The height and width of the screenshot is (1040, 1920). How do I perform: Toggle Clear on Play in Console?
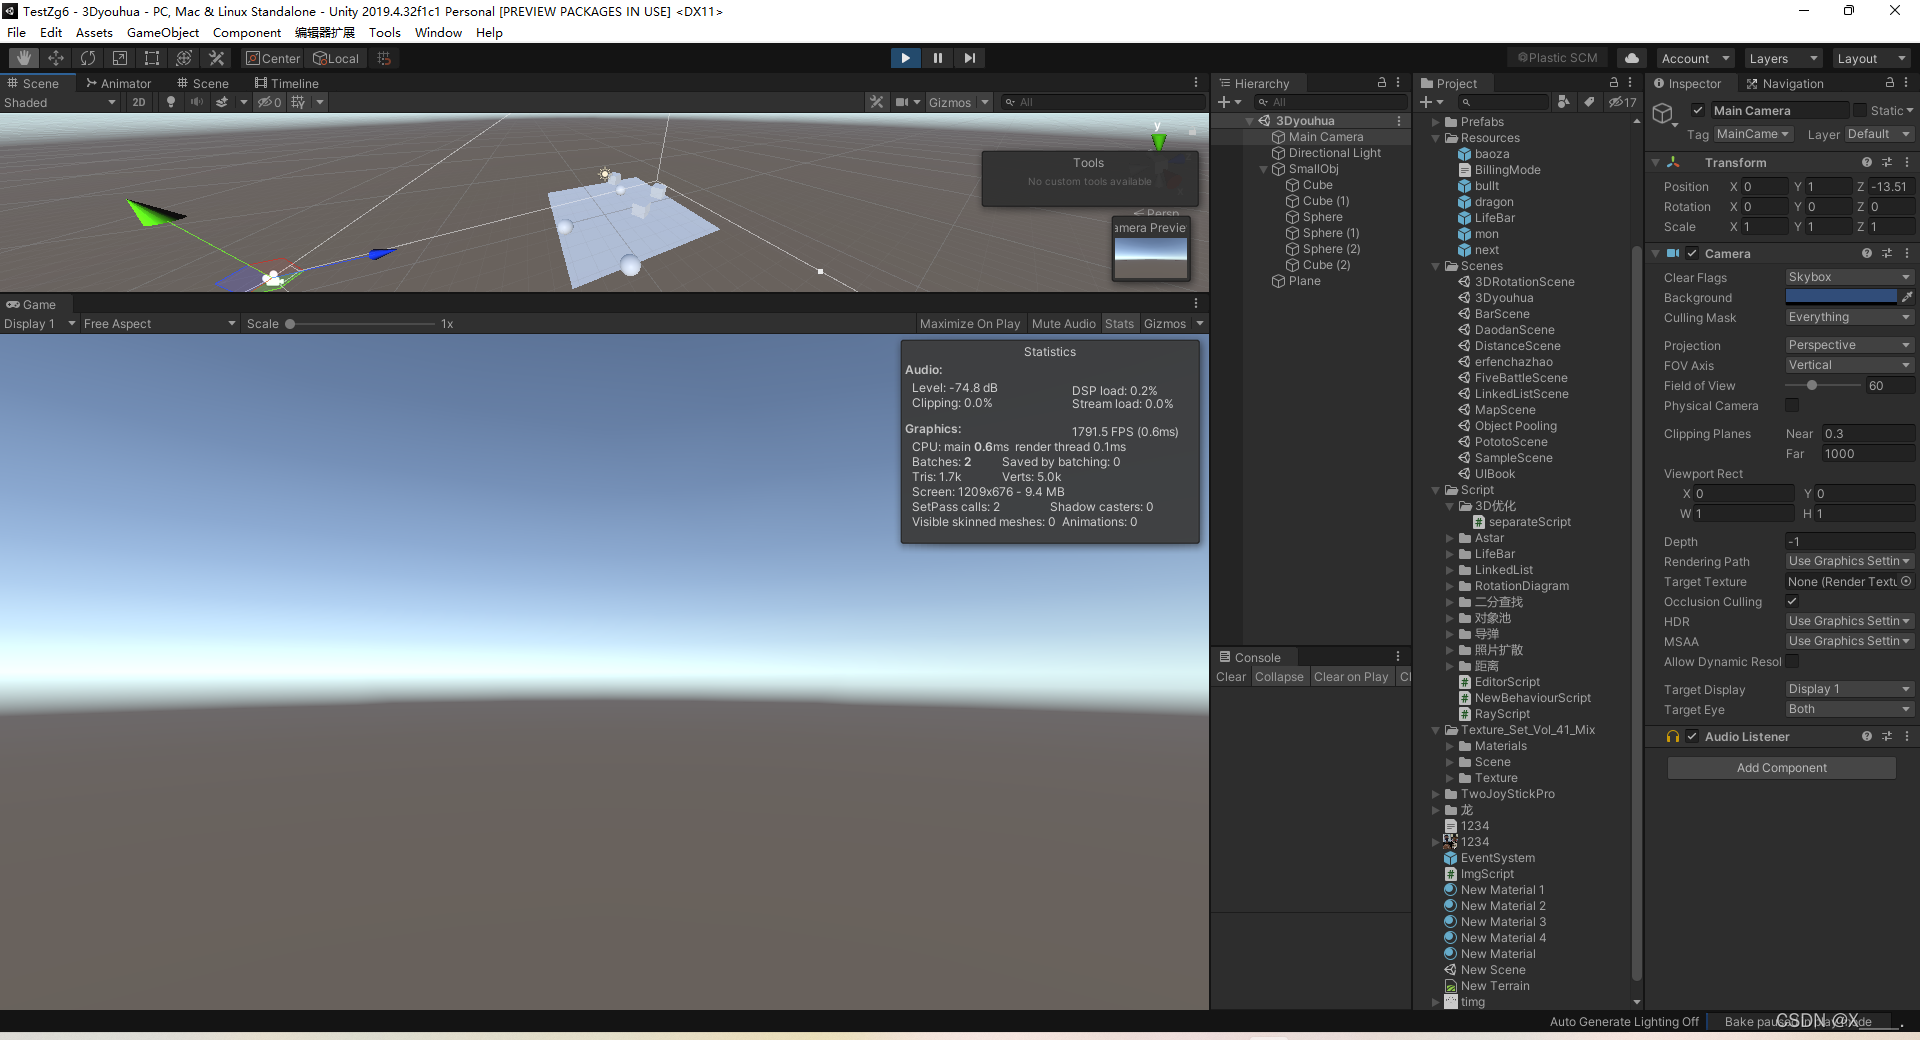coord(1351,677)
